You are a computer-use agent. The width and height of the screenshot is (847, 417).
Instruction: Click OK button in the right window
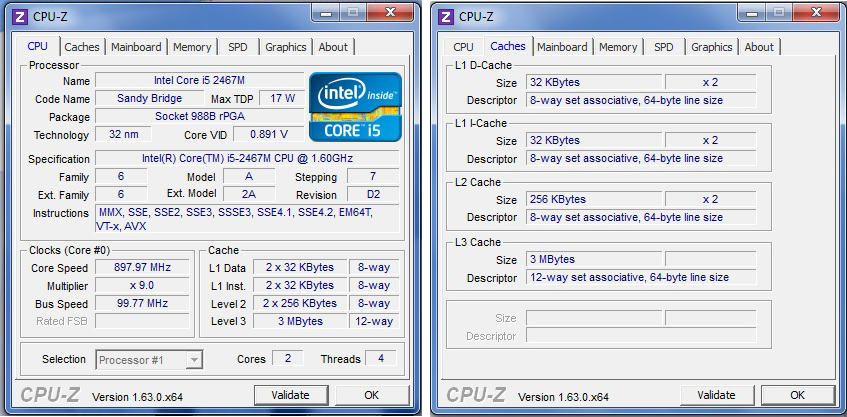797,395
